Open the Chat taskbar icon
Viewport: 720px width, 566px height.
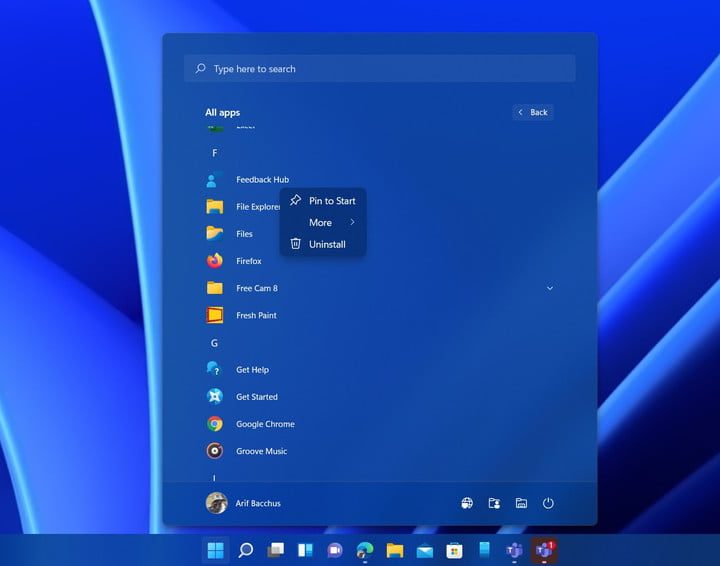(335, 549)
